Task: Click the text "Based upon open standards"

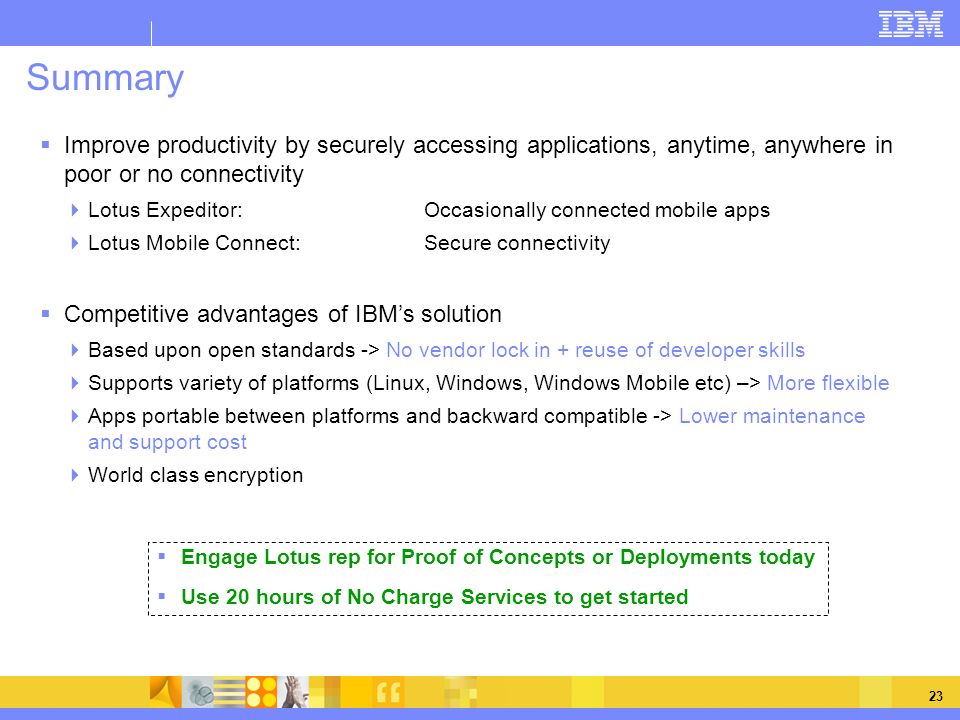Action: (222, 350)
